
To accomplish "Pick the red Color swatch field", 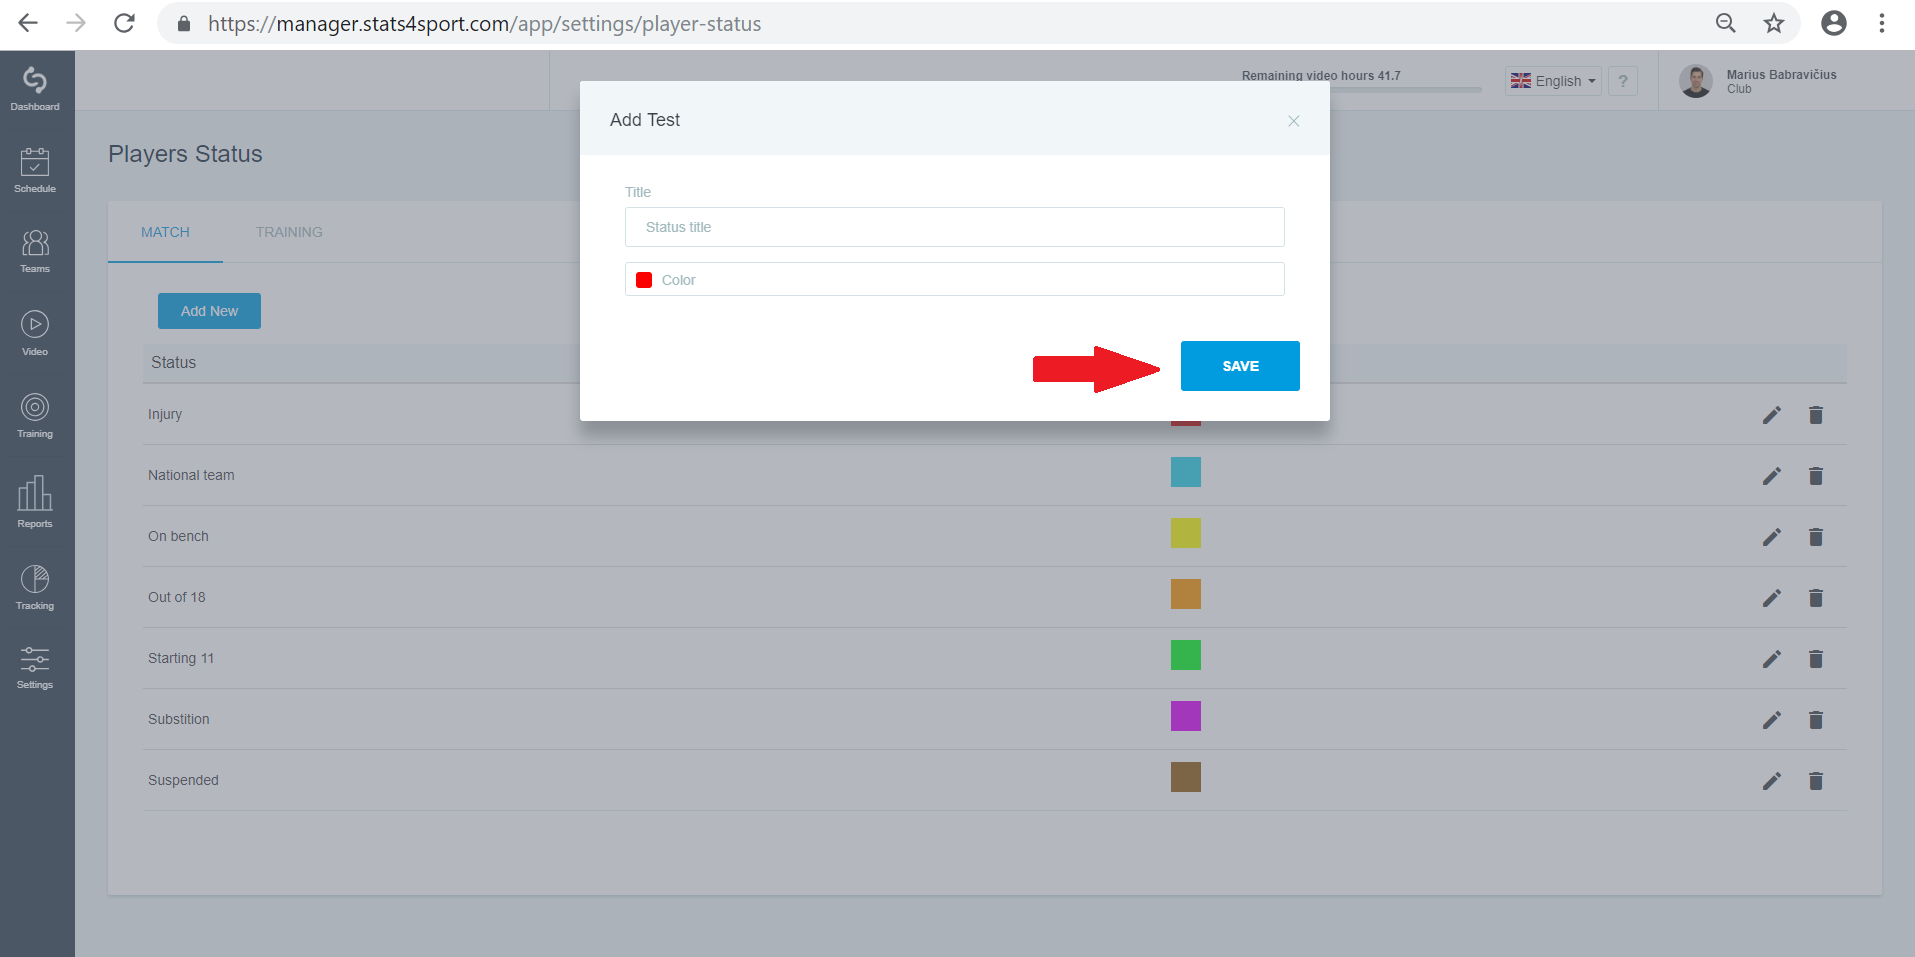I will 954,279.
